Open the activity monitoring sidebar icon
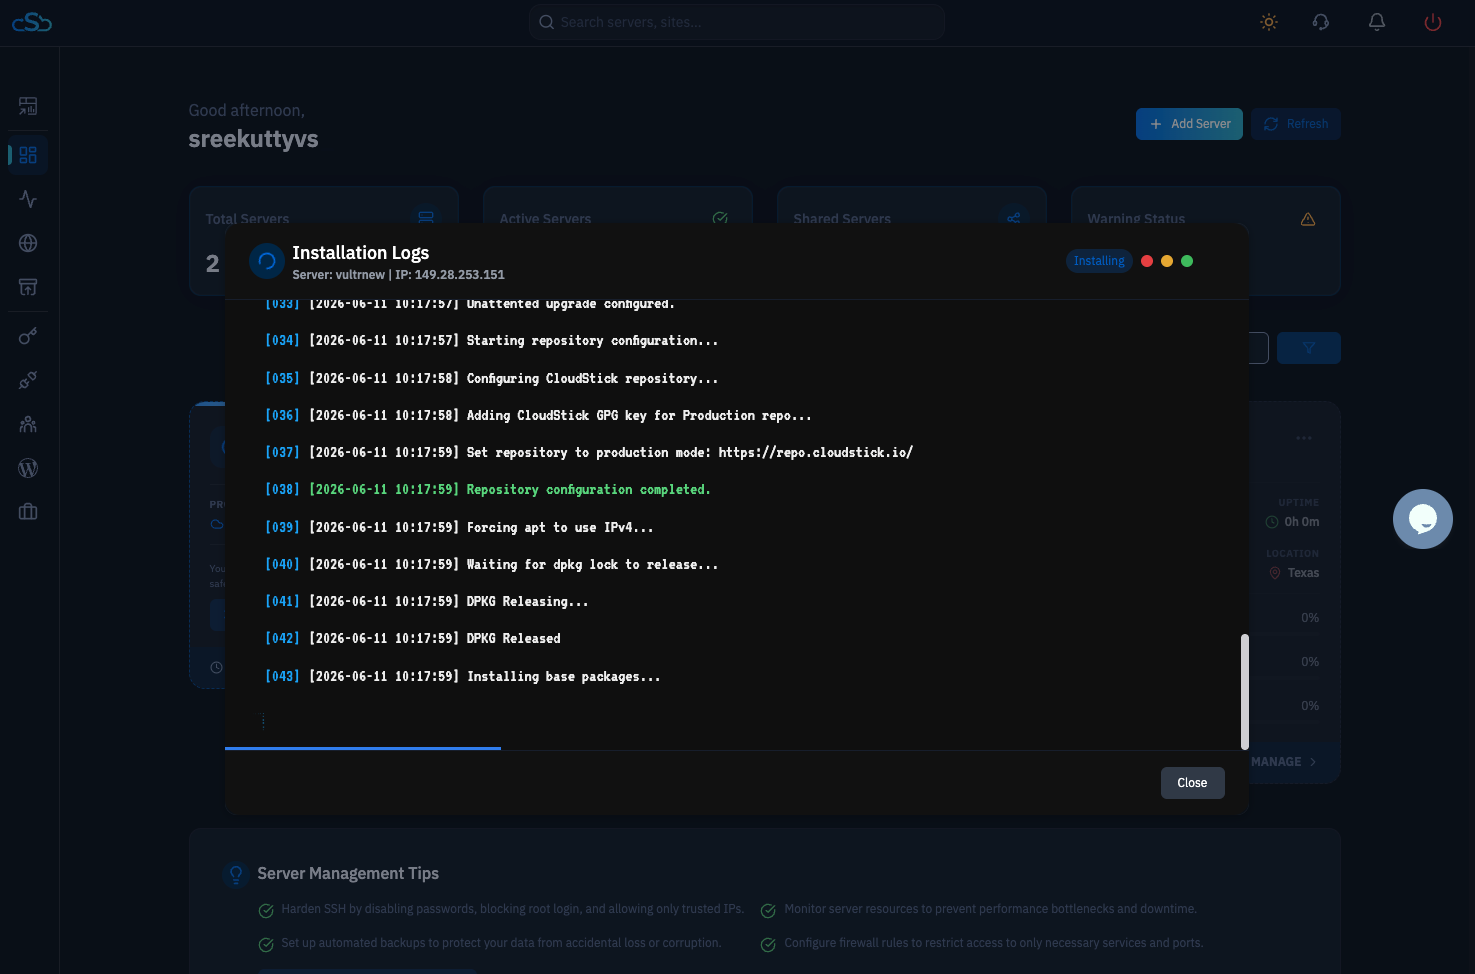Image resolution: width=1475 pixels, height=974 pixels. [28, 199]
